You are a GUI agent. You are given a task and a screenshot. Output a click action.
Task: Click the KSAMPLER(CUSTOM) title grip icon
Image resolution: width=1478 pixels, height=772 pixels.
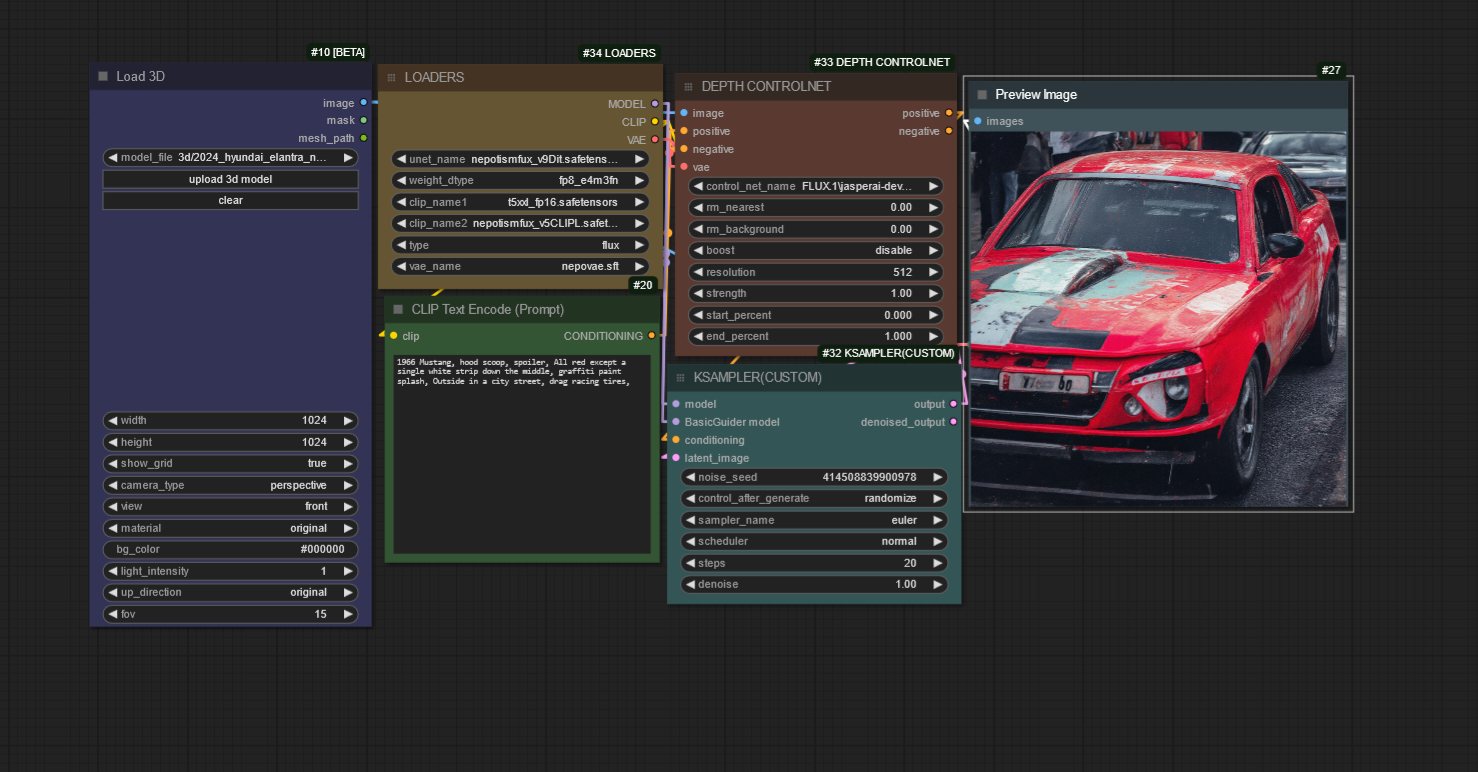[x=681, y=377]
